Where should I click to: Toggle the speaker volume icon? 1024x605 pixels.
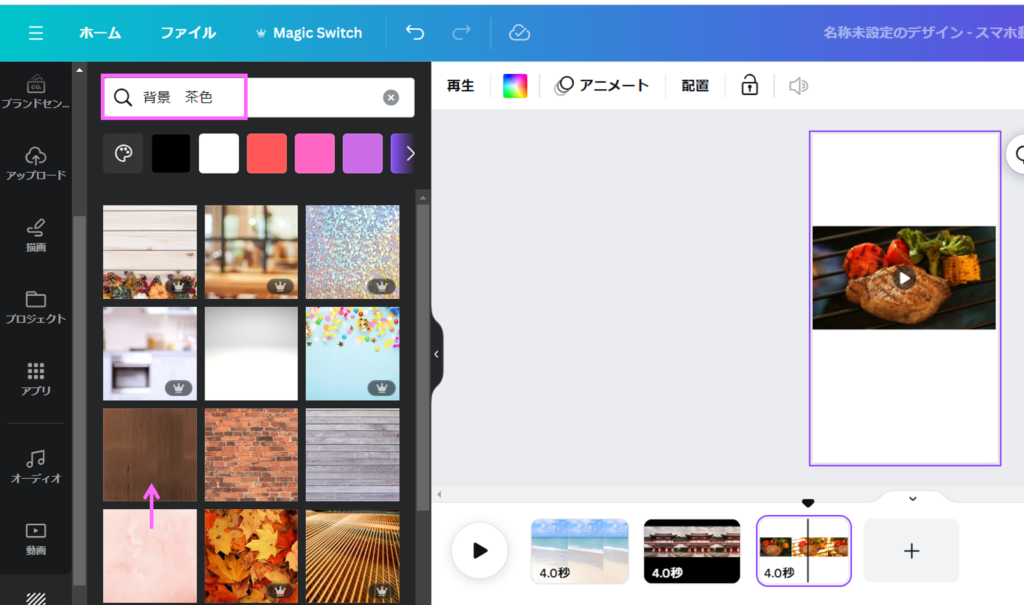(798, 86)
